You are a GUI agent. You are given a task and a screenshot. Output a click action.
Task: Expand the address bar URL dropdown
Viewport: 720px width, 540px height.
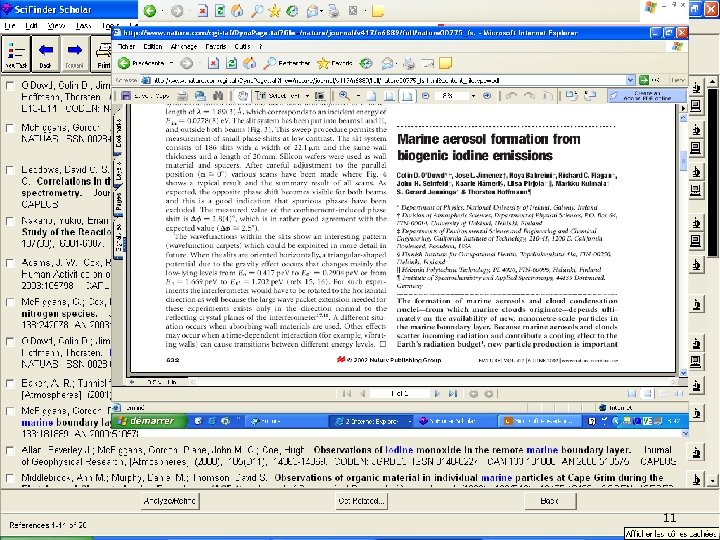[630, 80]
